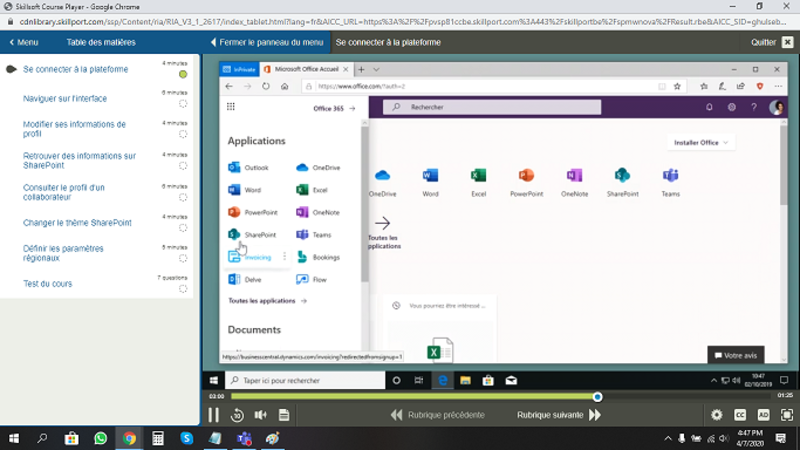The image size is (800, 450).
Task: Show hidden tray icons chevron
Action: click(x=667, y=438)
